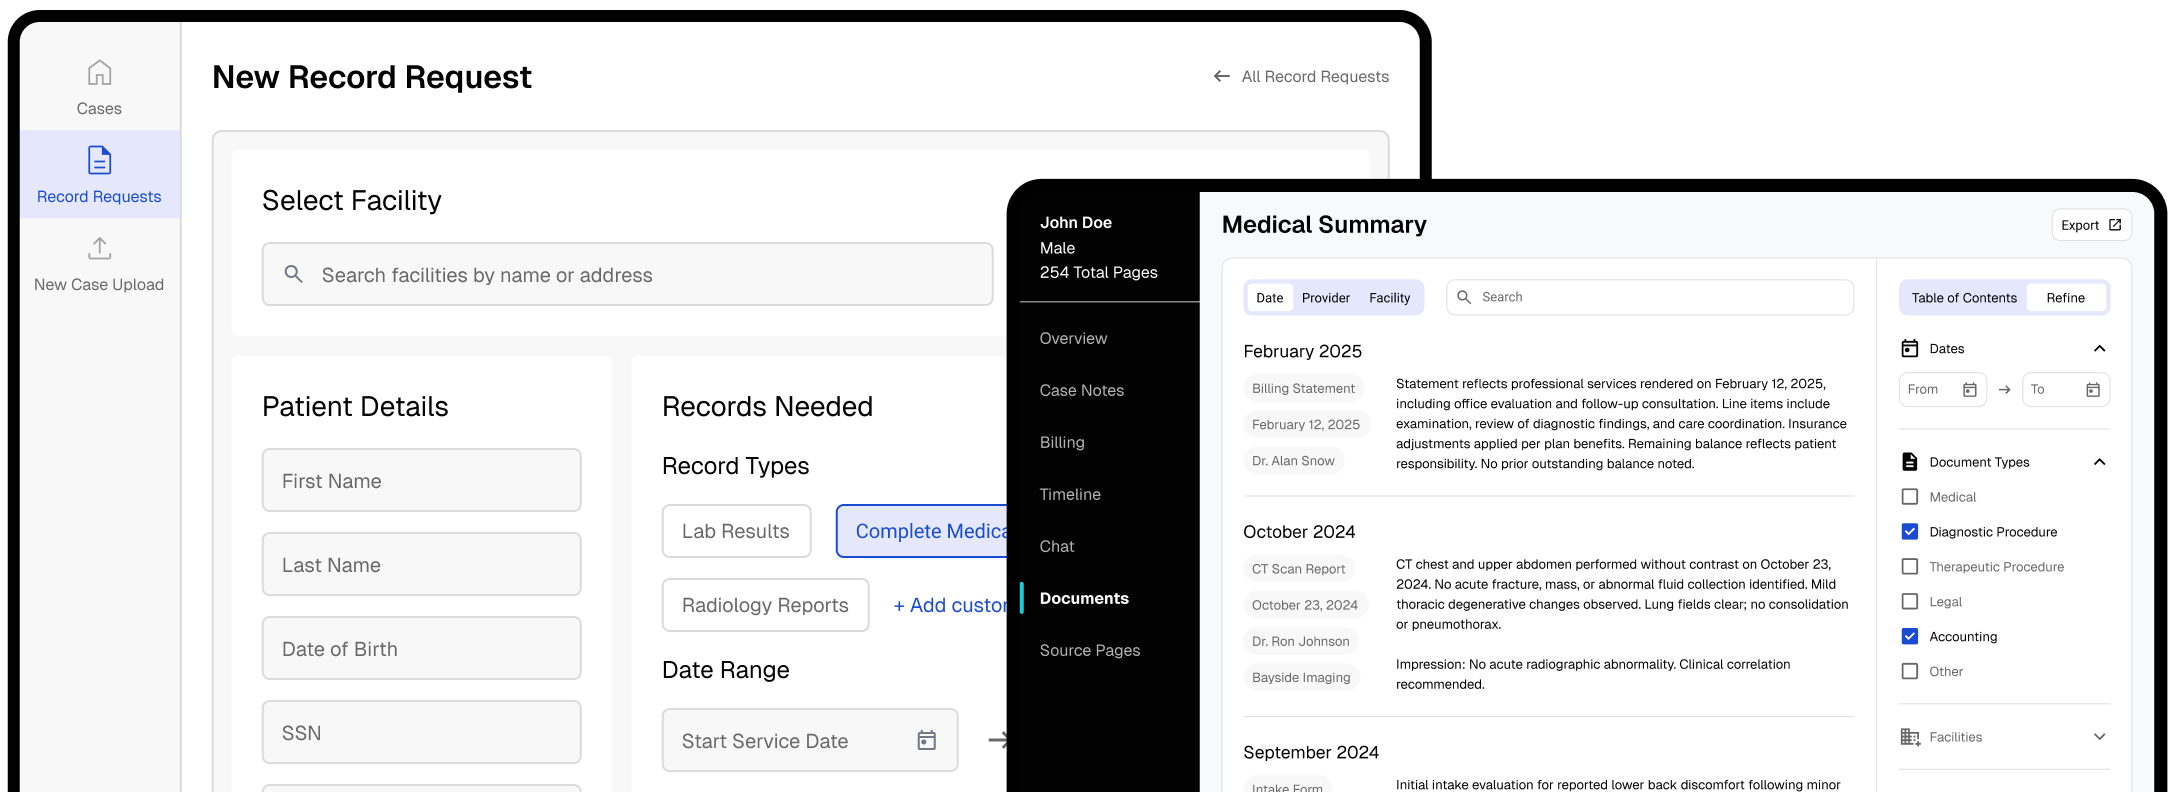Click the October 23, 2024 tag

coord(1304,605)
